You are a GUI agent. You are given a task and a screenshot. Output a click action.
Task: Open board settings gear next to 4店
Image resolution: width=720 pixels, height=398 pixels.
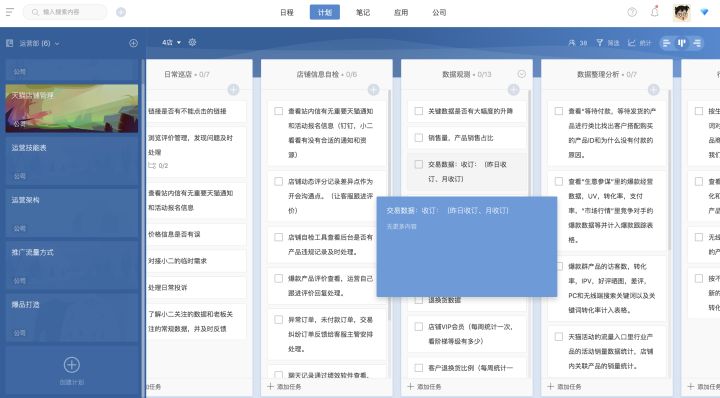[192, 42]
